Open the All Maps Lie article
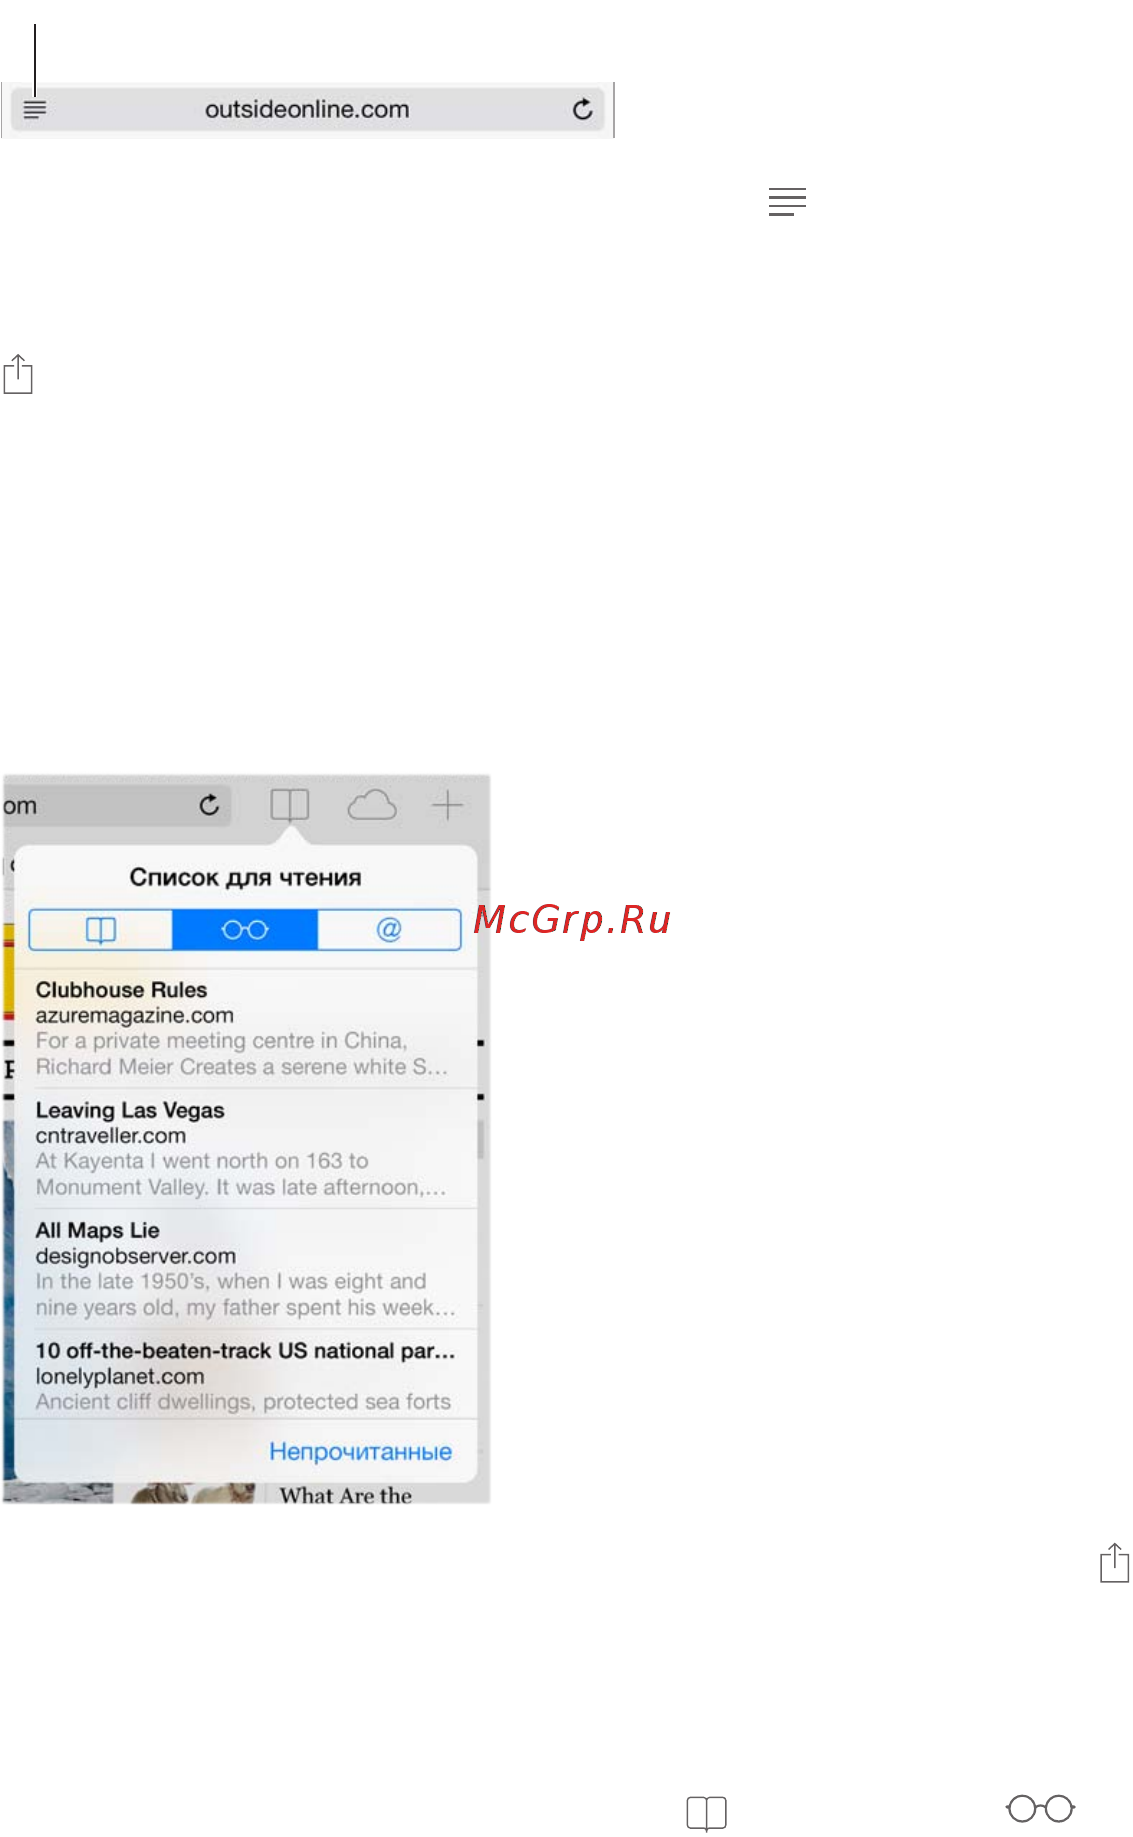Viewport: 1133px width, 1837px height. pos(246,1268)
